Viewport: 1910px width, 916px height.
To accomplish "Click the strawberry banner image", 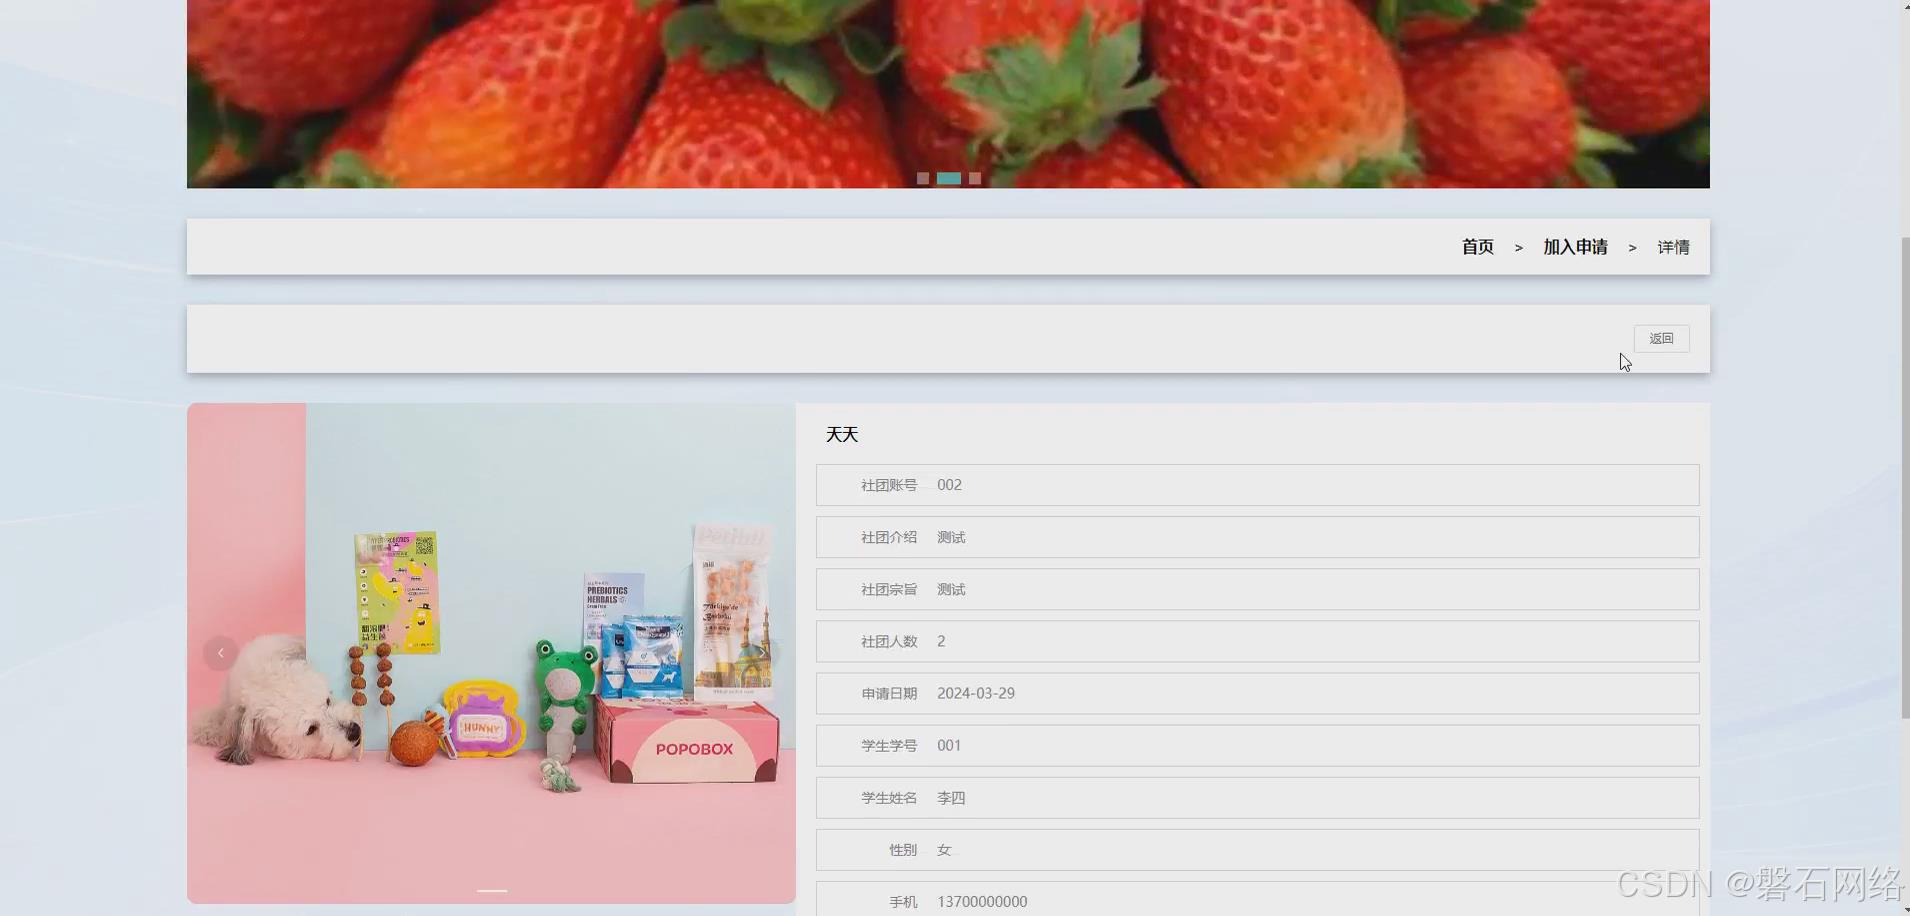I will [x=948, y=94].
